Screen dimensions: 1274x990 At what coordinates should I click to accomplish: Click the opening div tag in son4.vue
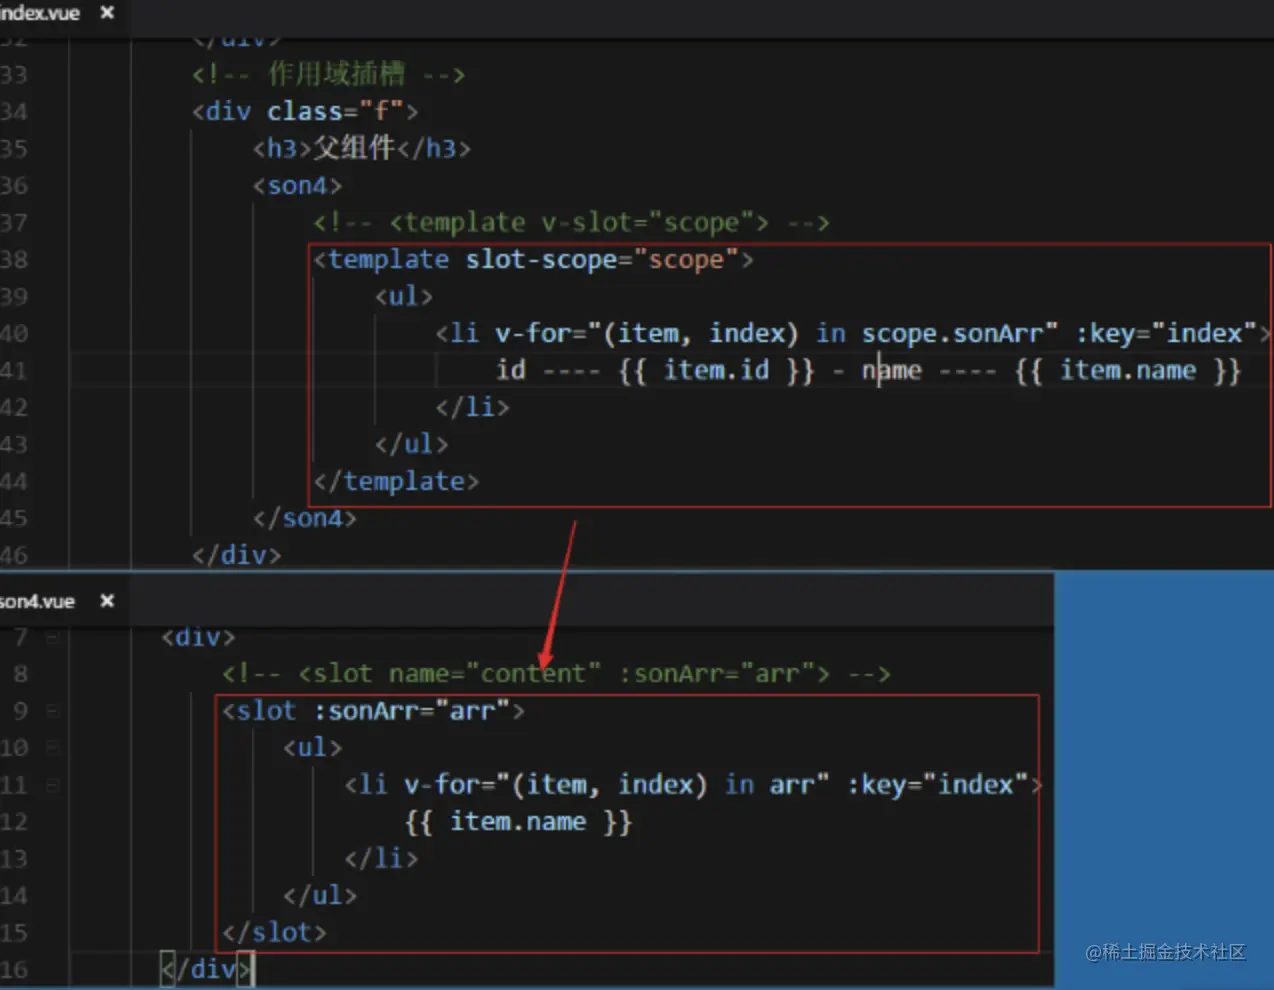tap(198, 637)
